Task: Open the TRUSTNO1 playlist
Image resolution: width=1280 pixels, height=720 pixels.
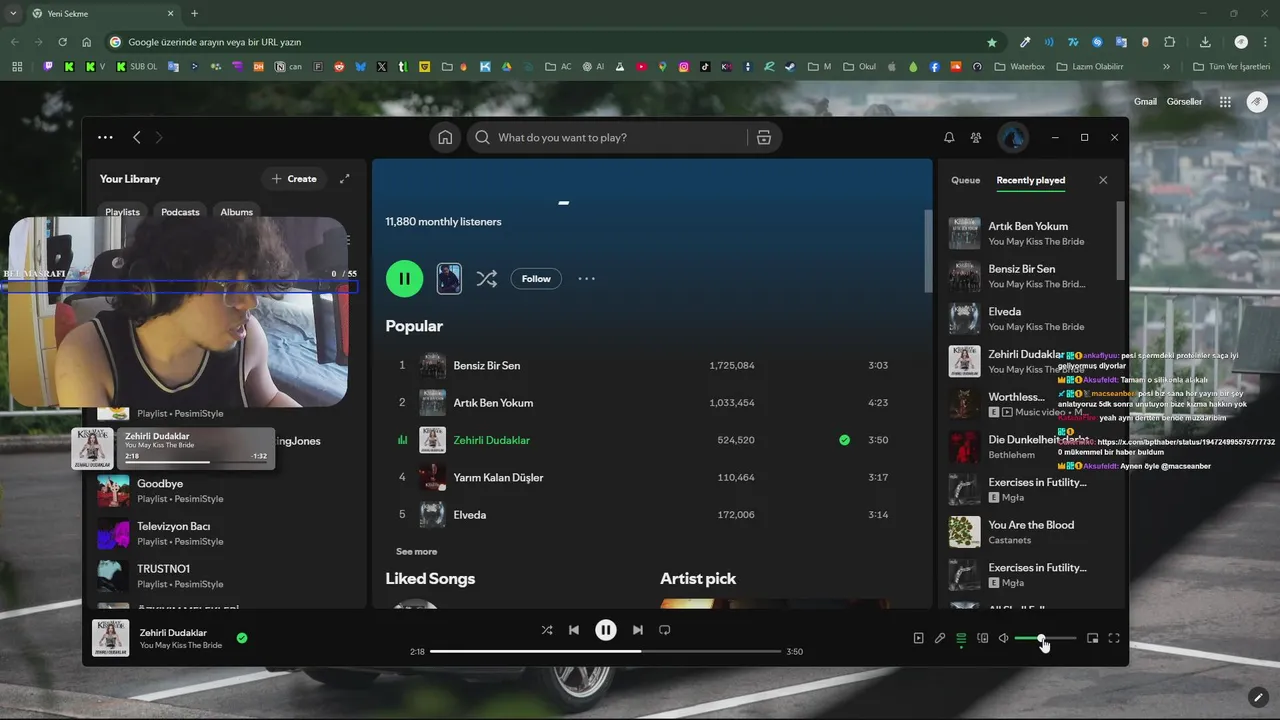Action: tap(225, 576)
